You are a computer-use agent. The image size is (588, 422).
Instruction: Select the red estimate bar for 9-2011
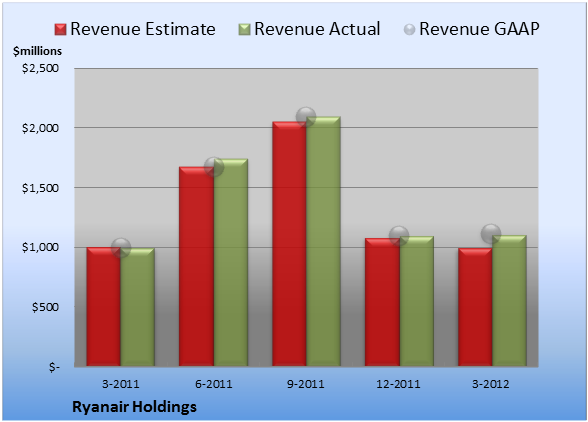pos(290,244)
